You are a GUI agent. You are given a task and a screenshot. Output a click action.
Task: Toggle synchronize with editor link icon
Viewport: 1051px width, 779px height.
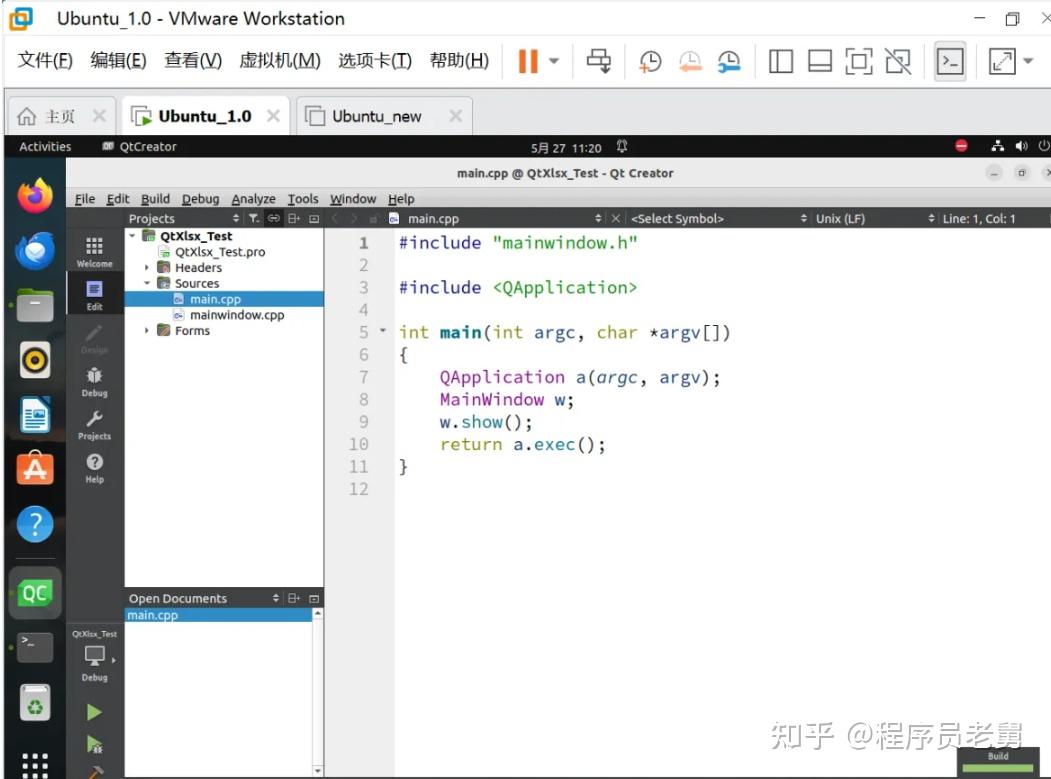click(x=273, y=218)
